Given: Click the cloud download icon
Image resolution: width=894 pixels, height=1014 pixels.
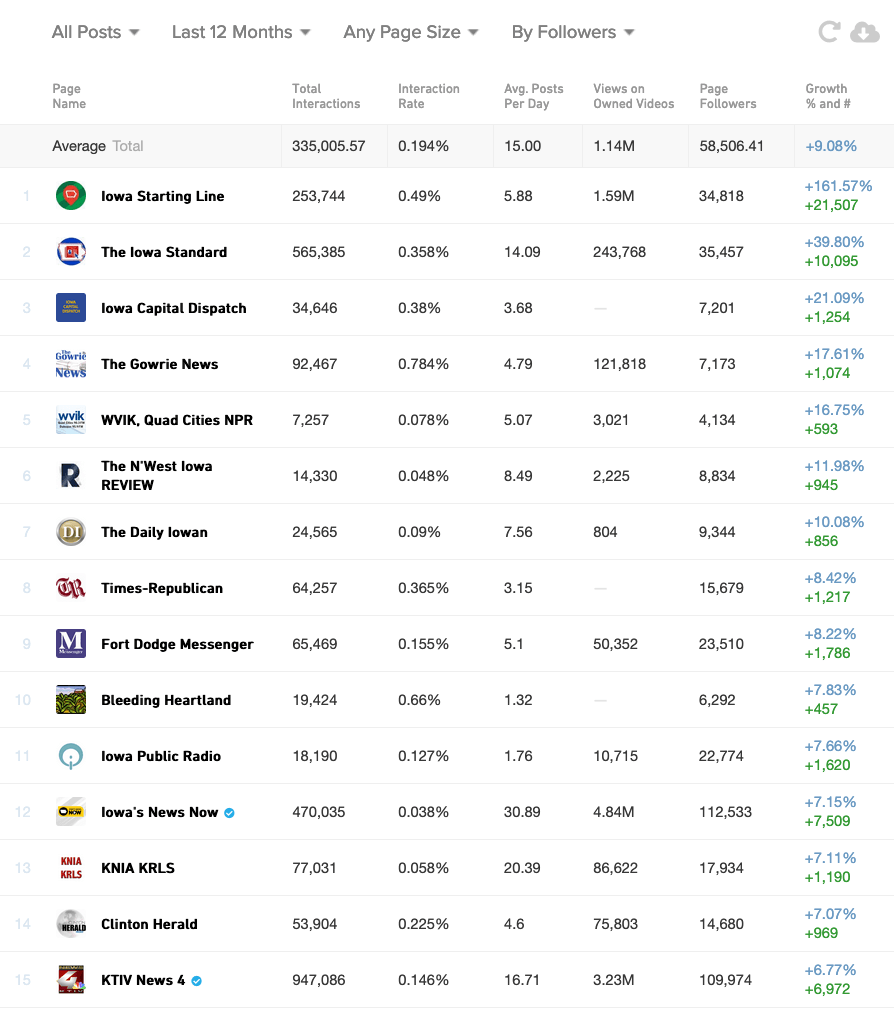Looking at the screenshot, I should pos(865,33).
